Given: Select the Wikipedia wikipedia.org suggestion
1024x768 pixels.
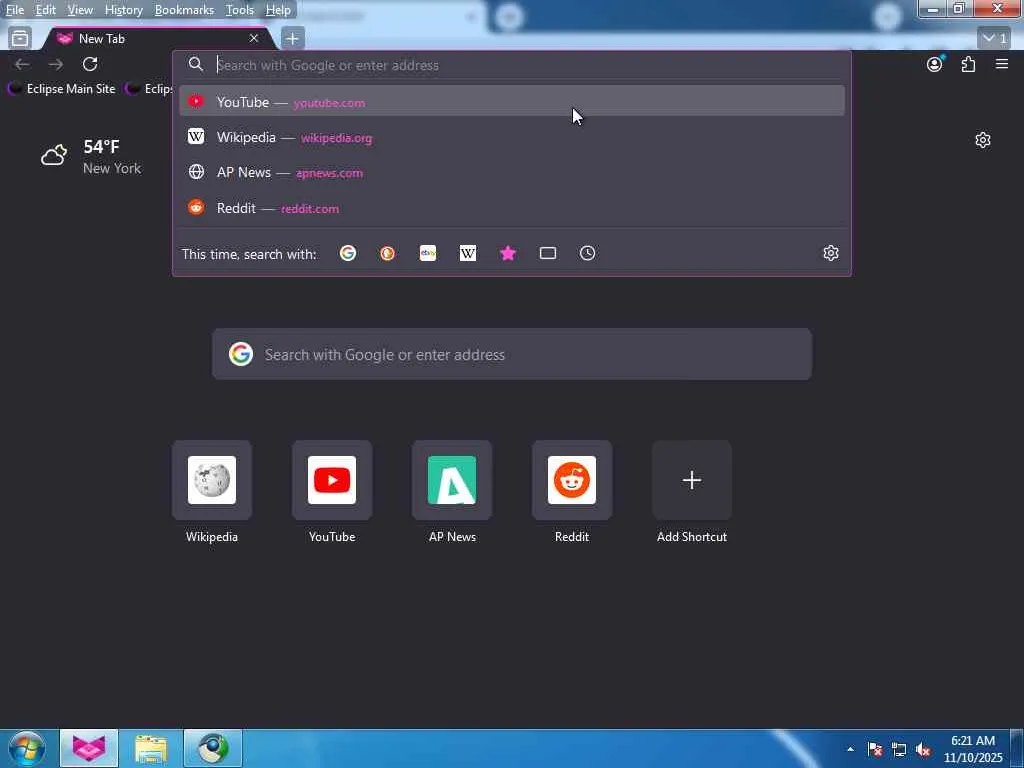Looking at the screenshot, I should pos(511,137).
